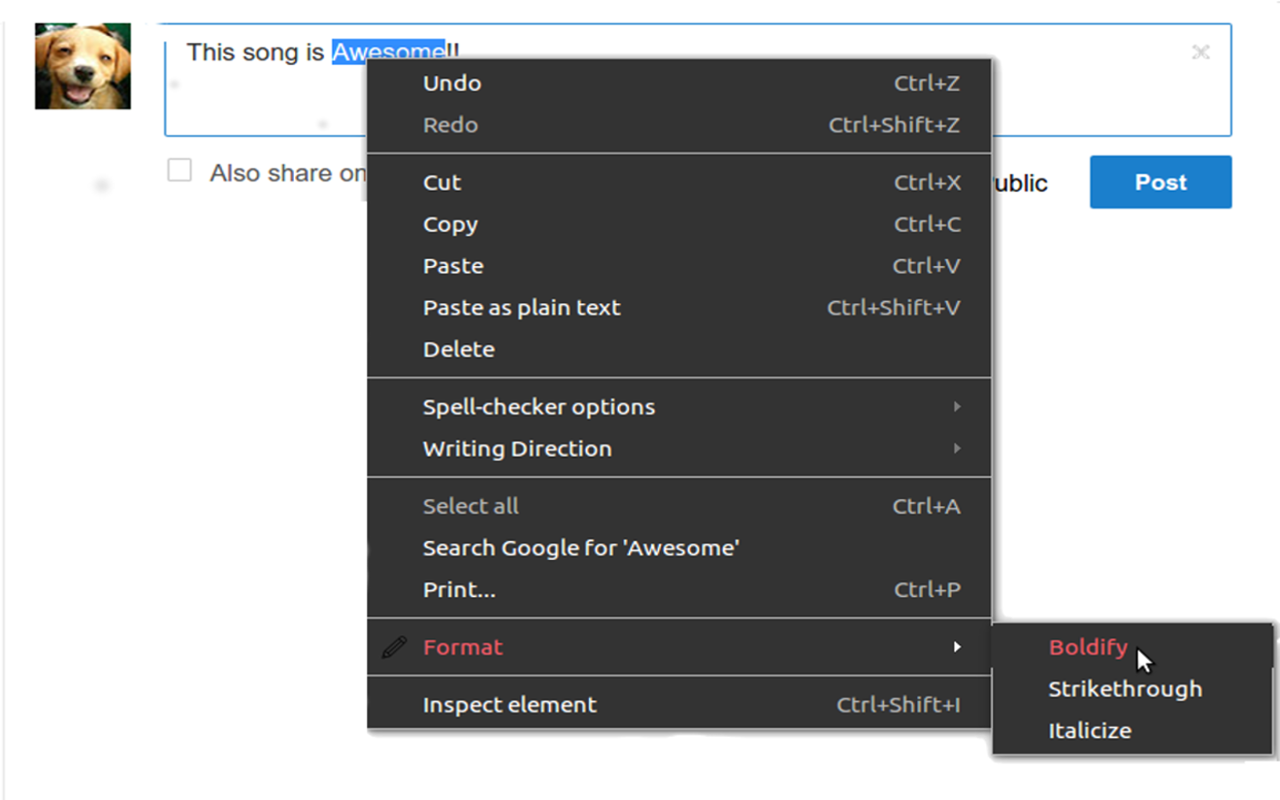Screen dimensions: 1280x800
Task: Expand the Spell-checker options submenu arrow
Action: (957, 407)
